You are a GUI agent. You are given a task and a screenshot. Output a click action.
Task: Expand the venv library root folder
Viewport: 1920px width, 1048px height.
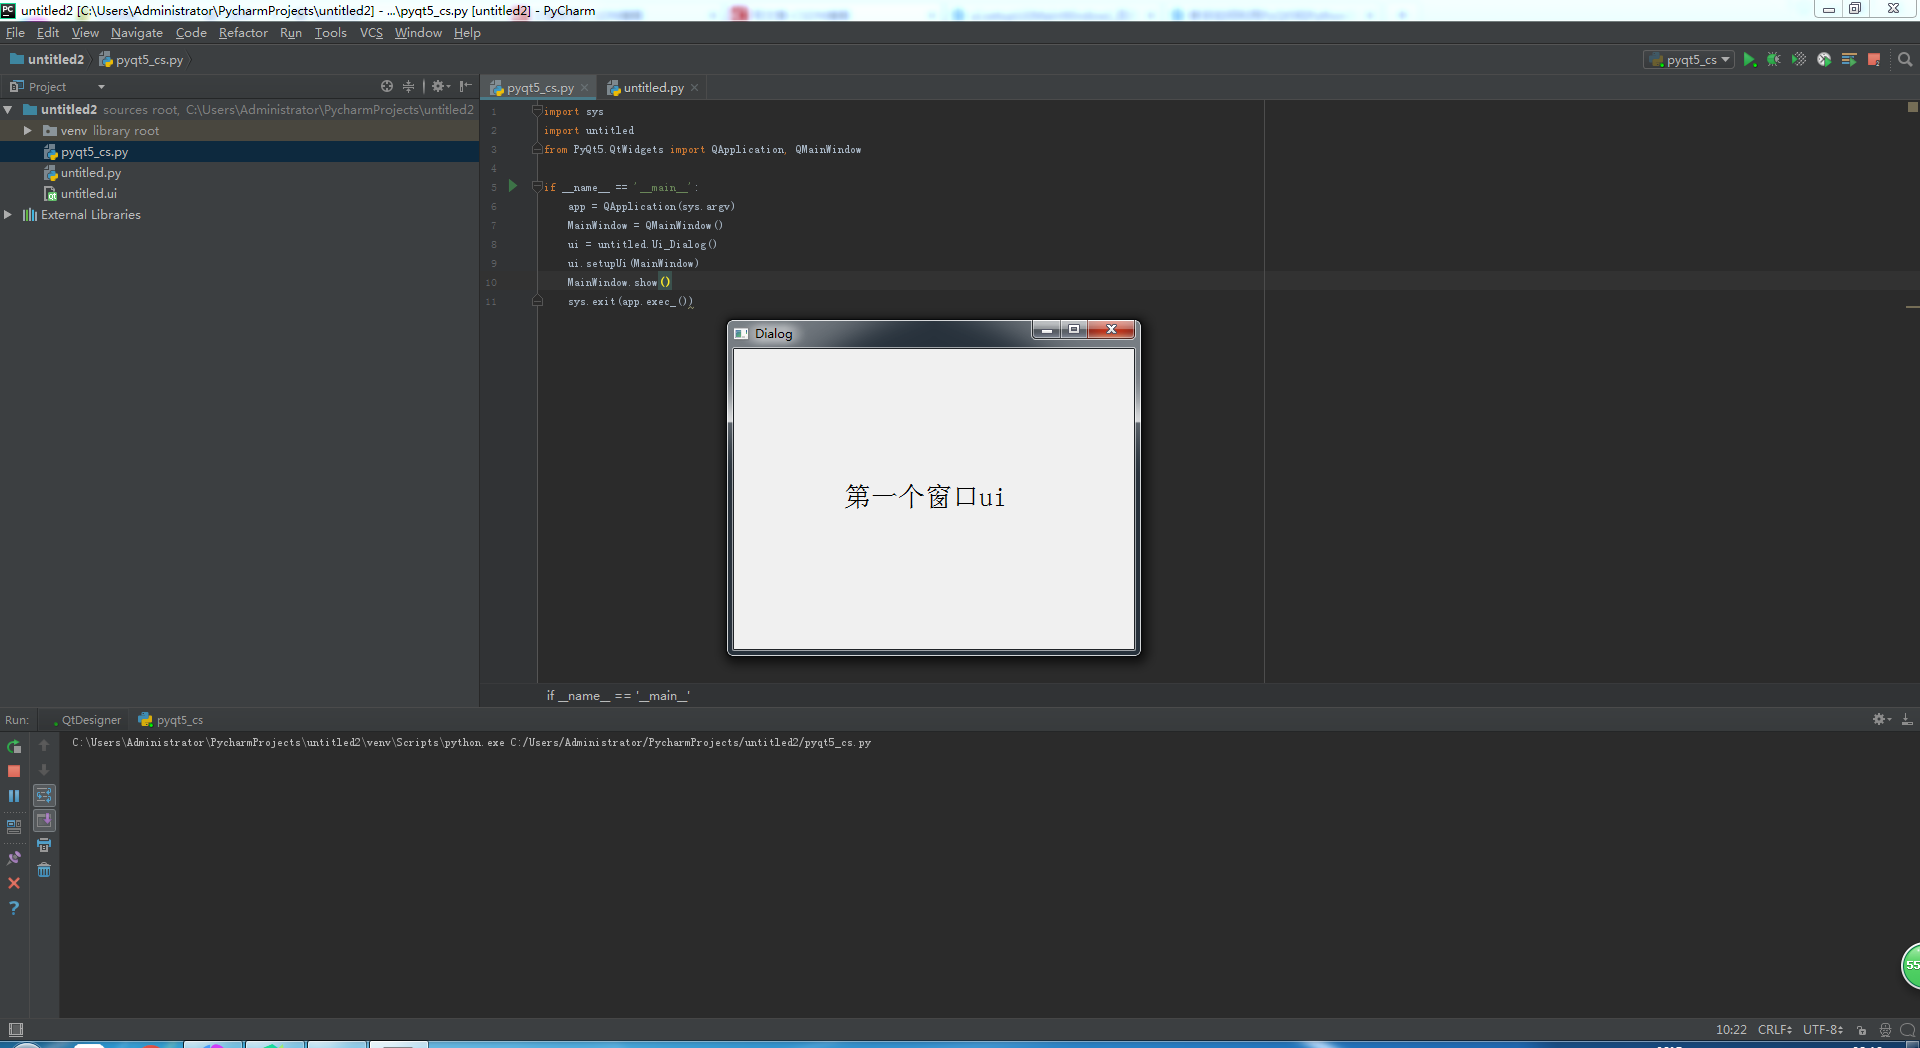pos(28,131)
